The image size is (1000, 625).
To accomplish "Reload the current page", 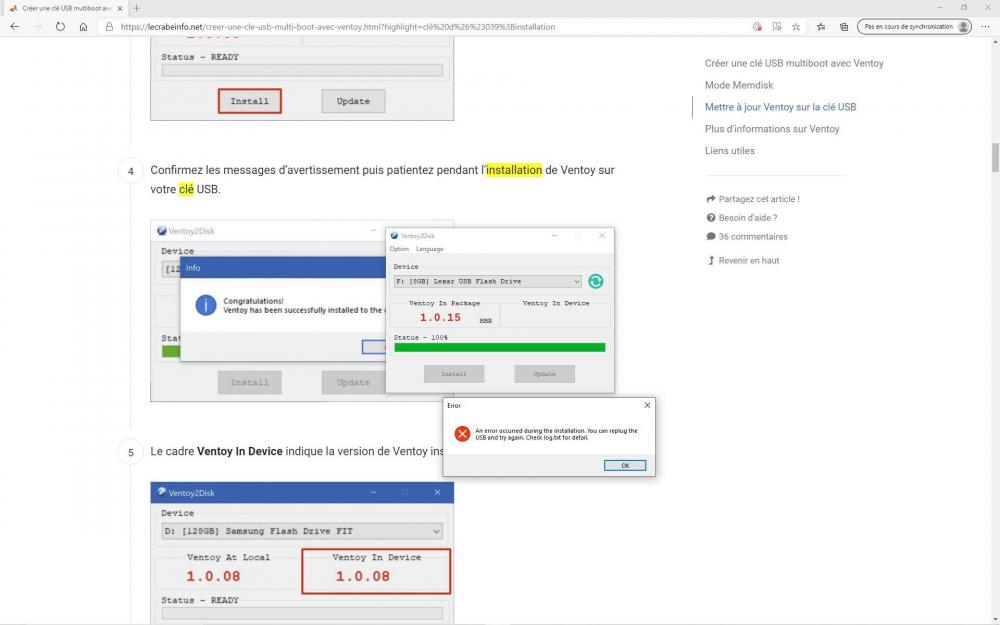I will 60,27.
